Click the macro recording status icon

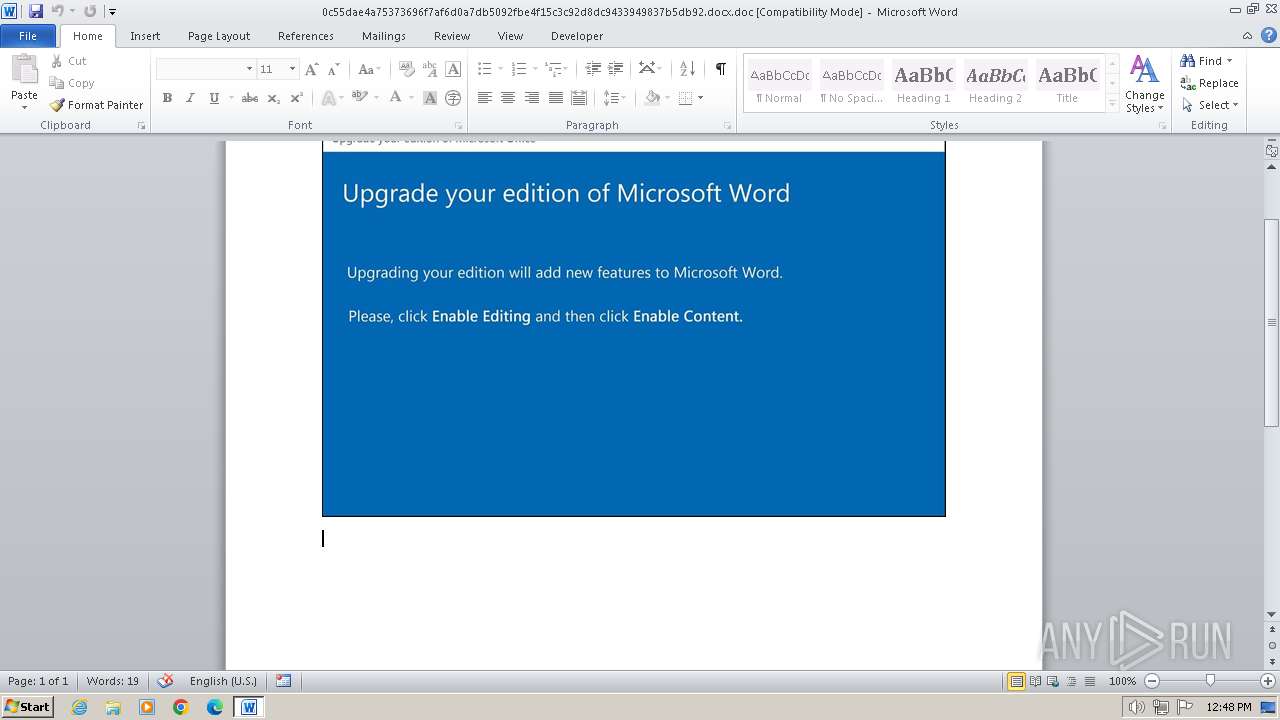[x=283, y=681]
